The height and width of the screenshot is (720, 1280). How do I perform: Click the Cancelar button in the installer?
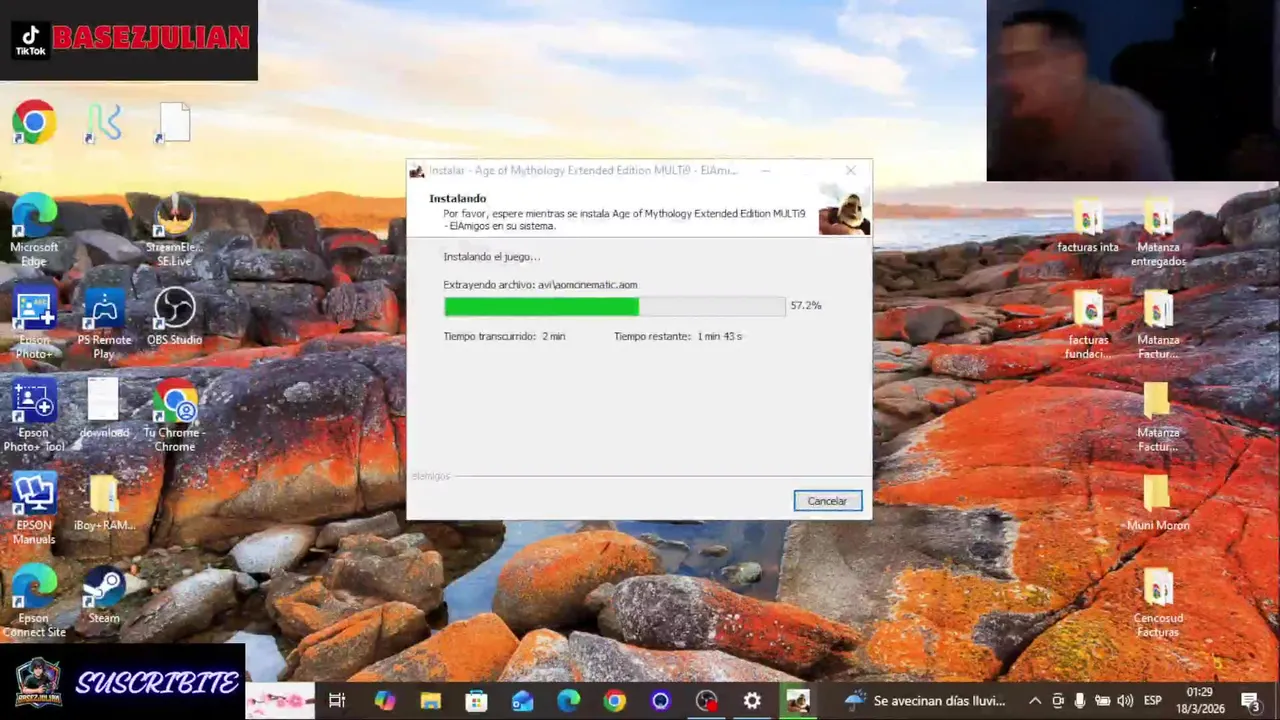pyautogui.click(x=827, y=501)
